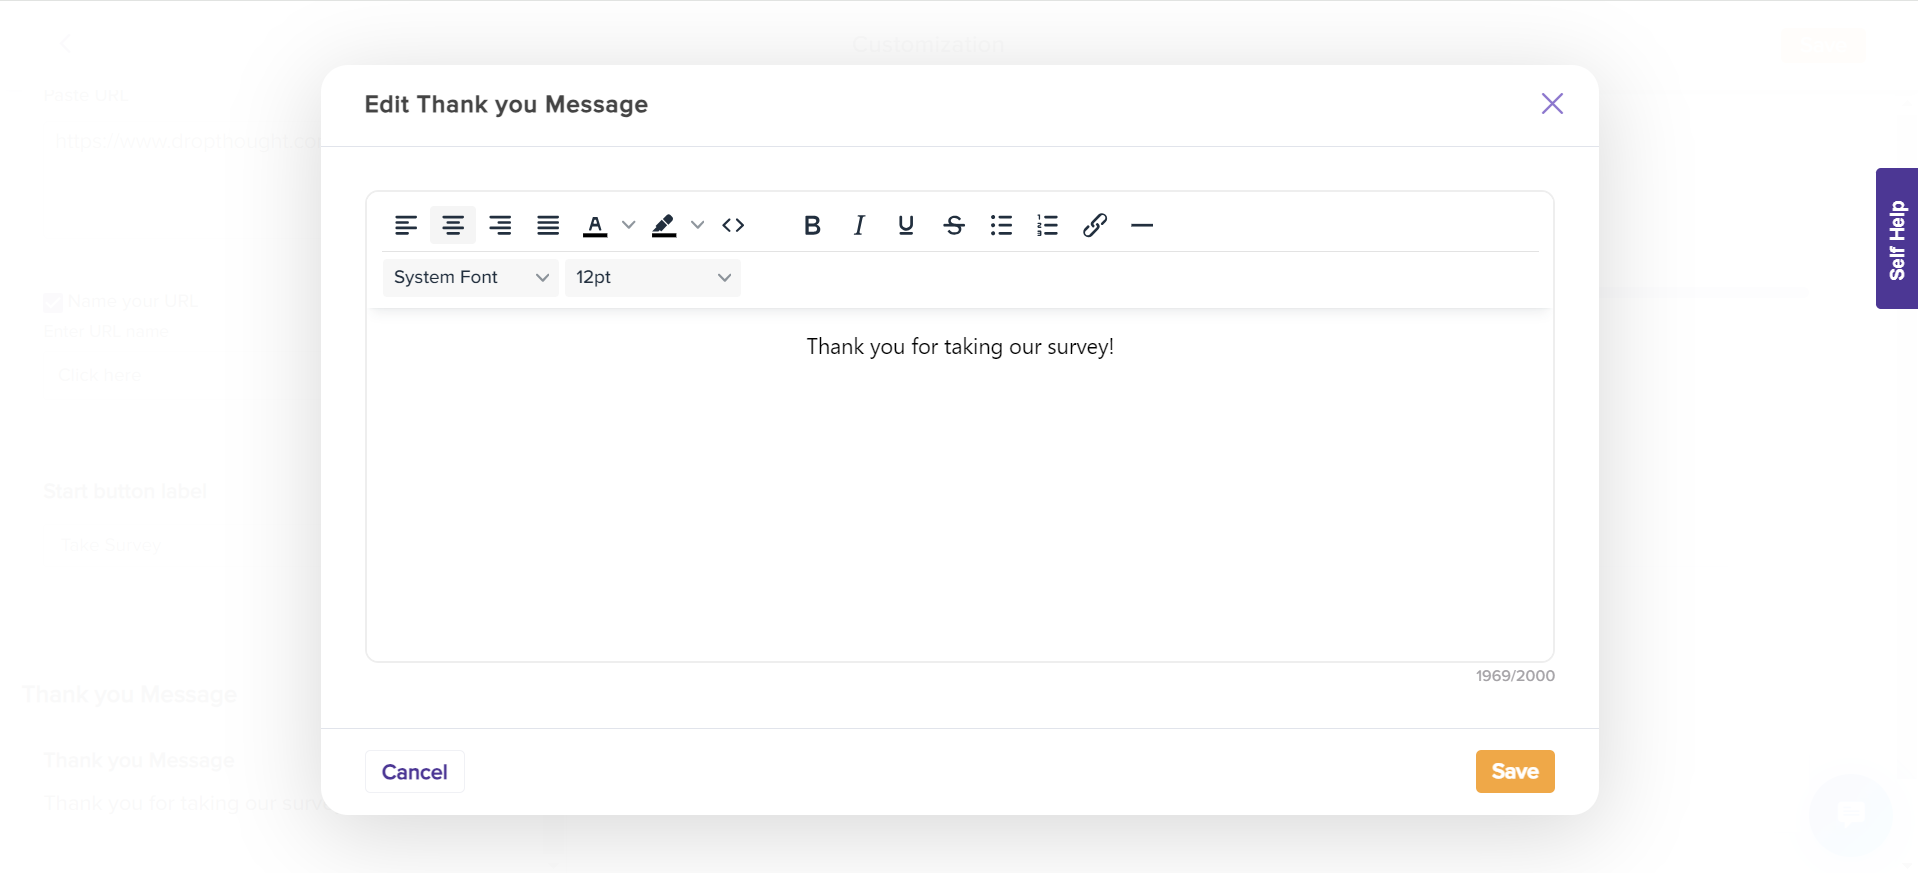Underline the selected text

(906, 226)
